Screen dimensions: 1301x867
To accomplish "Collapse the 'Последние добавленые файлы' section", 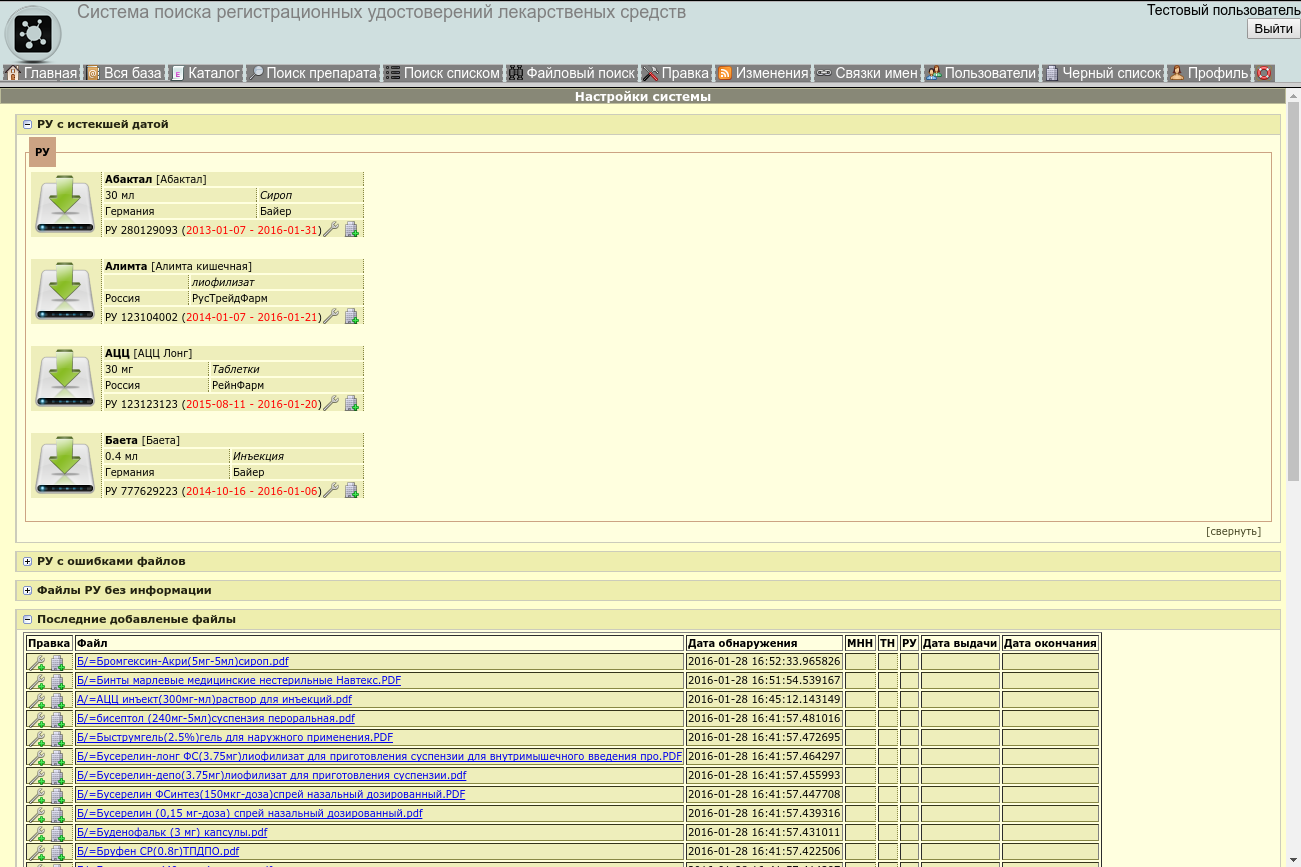I will point(28,620).
